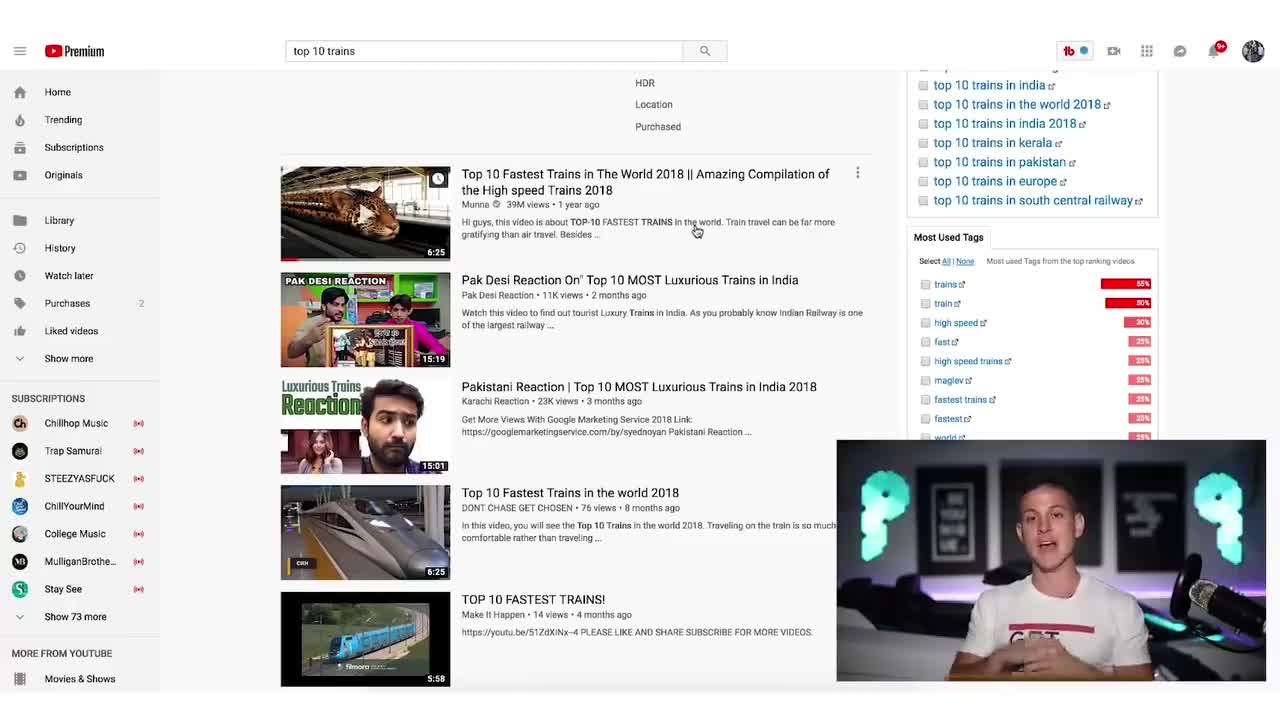Click the YouTube Premium logo
The height and width of the screenshot is (720, 1280).
pyautogui.click(x=74, y=51)
